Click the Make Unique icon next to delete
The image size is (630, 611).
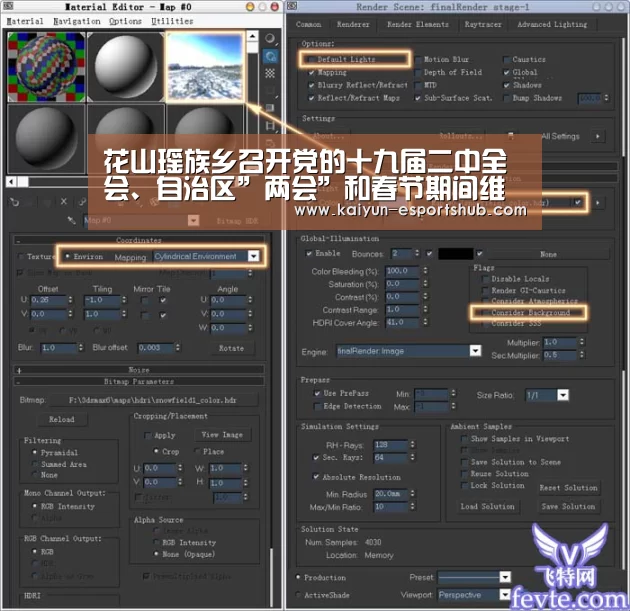click(82, 202)
